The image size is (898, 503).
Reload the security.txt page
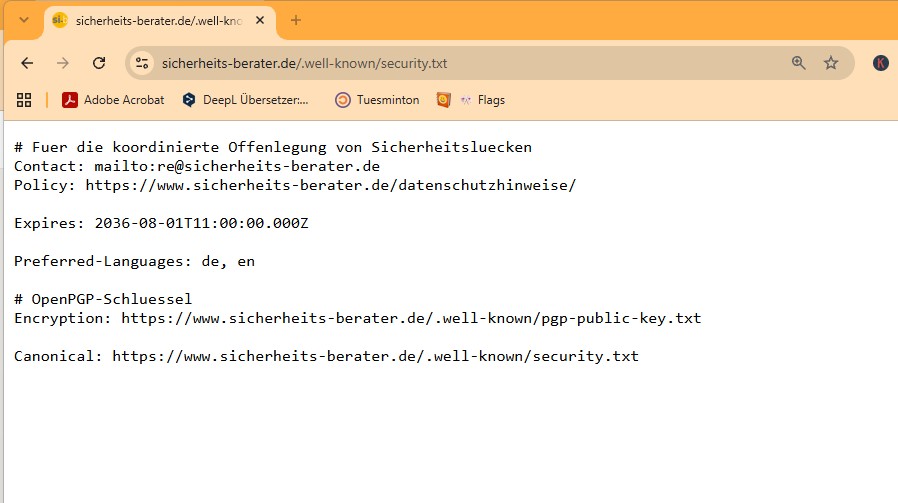pyautogui.click(x=99, y=63)
